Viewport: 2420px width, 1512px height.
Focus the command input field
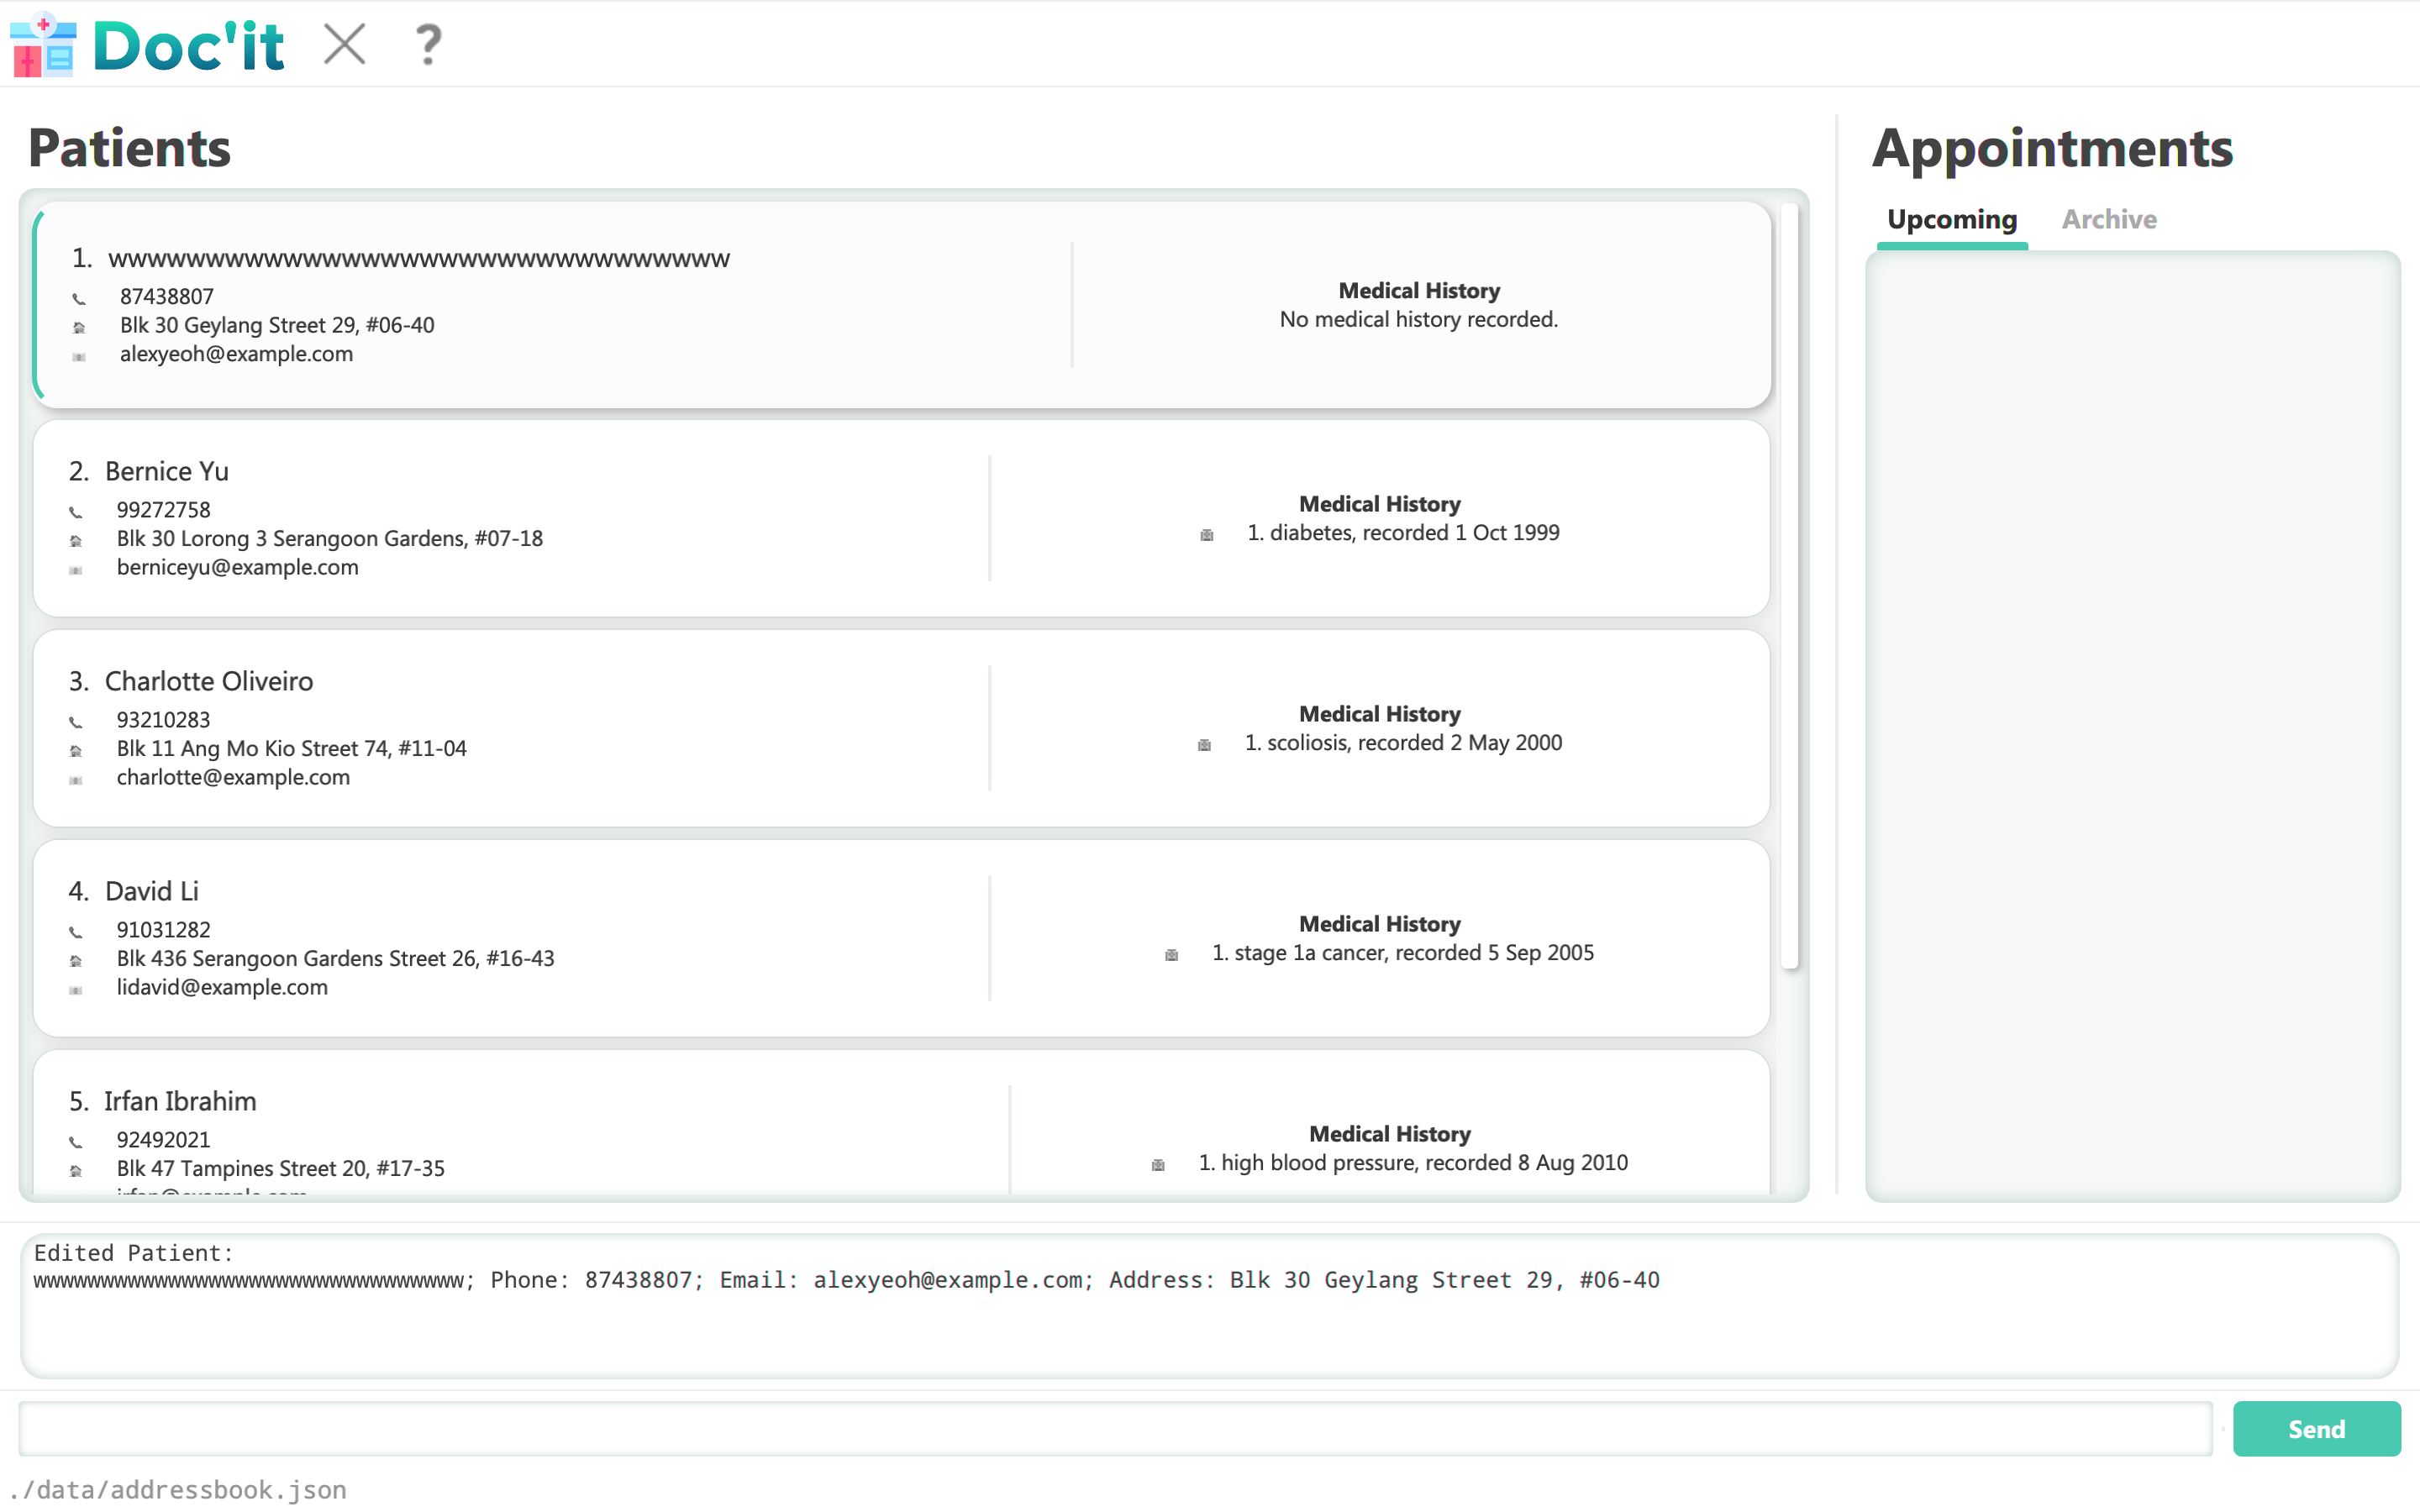(x=1115, y=1428)
